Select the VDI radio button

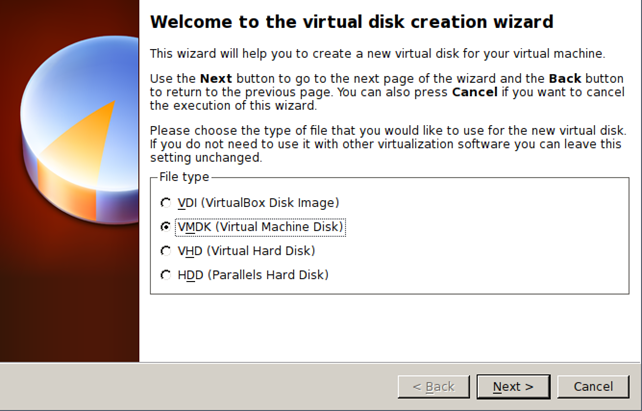165,203
